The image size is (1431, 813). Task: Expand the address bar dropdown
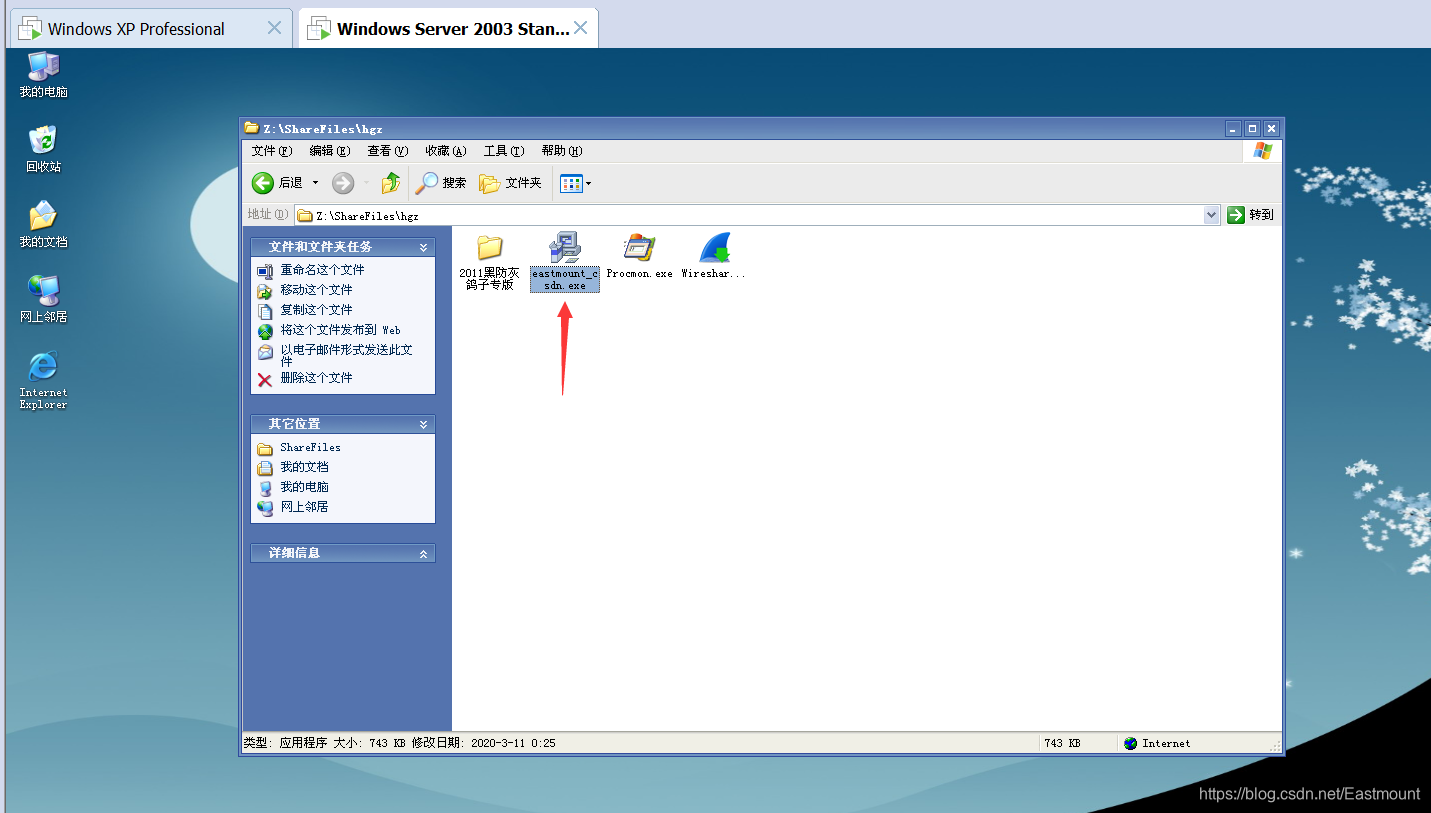(x=1211, y=214)
